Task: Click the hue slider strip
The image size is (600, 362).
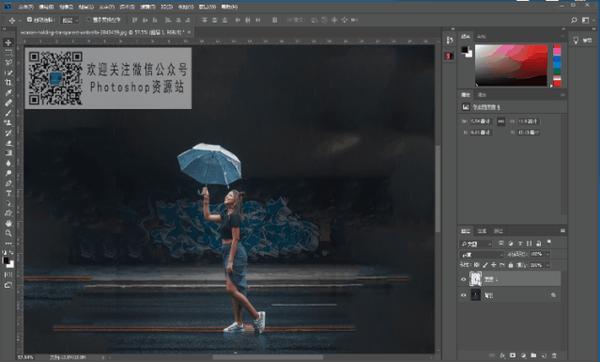Action: point(557,65)
